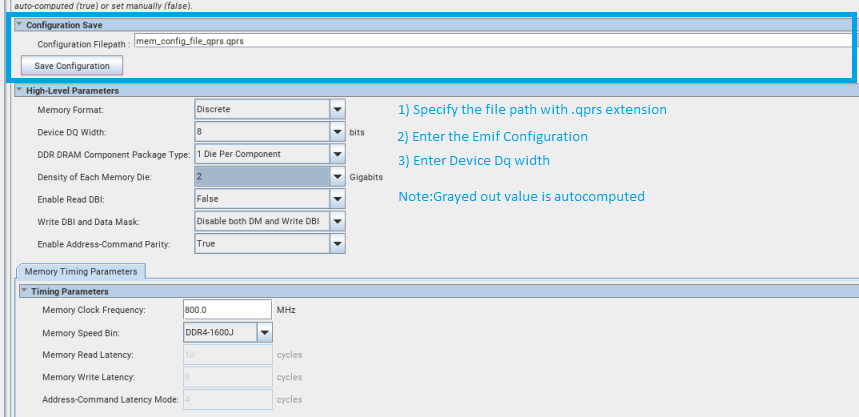This screenshot has width=859, height=417.
Task: Click the Memory Read Latency field
Action: point(227,355)
